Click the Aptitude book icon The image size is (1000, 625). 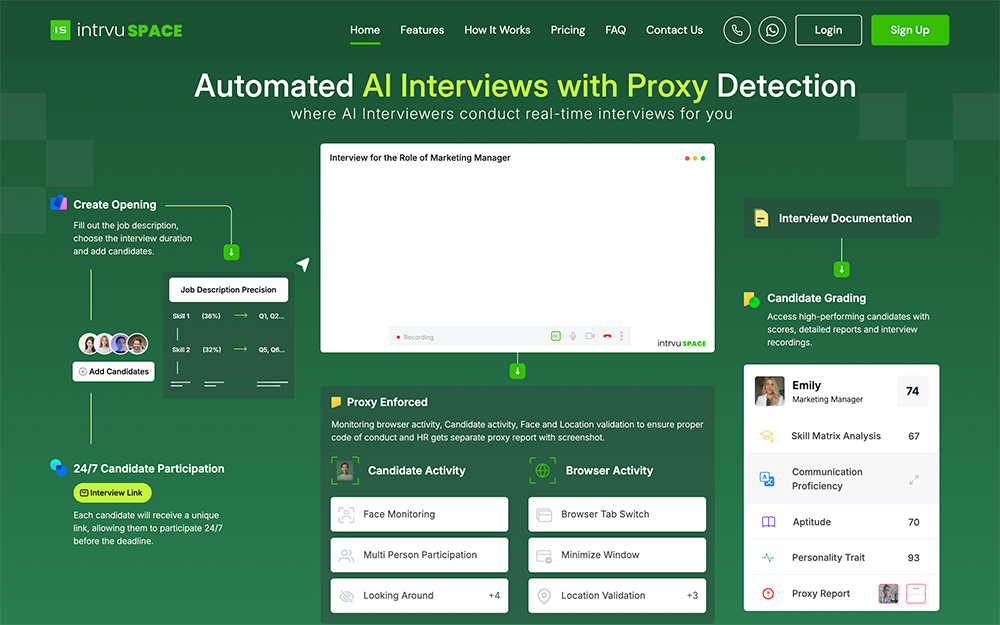768,522
